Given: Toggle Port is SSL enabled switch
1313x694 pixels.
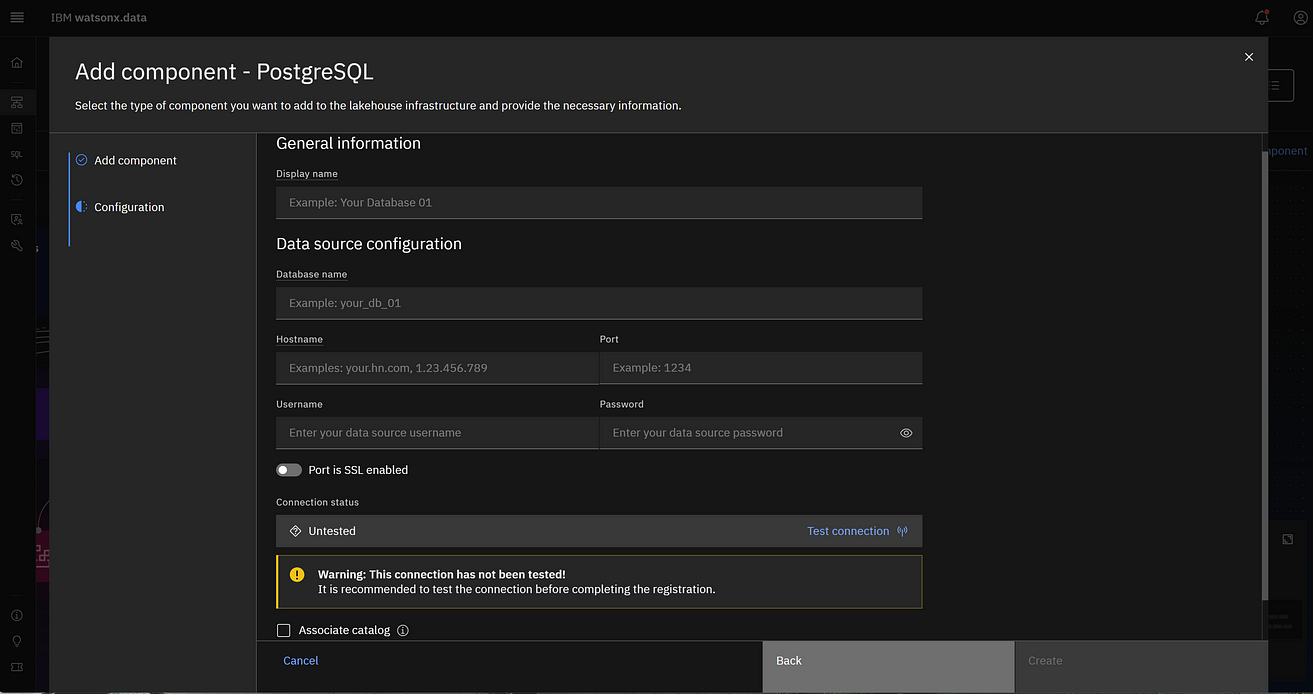Looking at the screenshot, I should [289, 470].
